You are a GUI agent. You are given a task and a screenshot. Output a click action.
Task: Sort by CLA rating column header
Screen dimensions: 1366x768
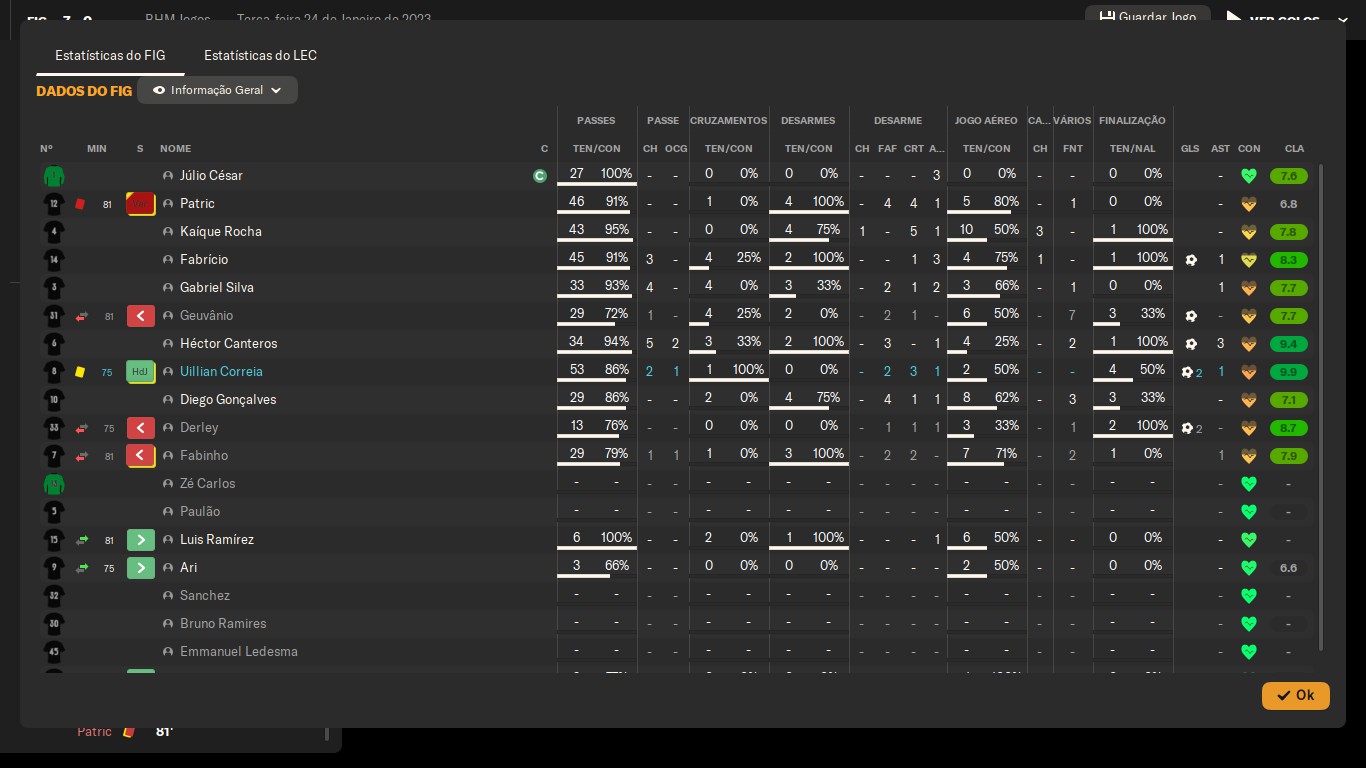tap(1294, 149)
